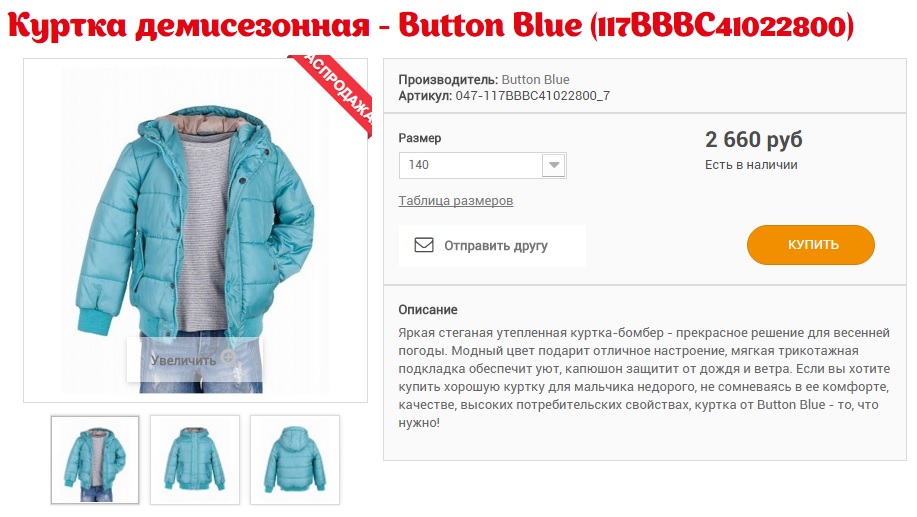The image size is (917, 517).
Task: Click the envelope icon beside Отправить другу
Action: point(424,245)
